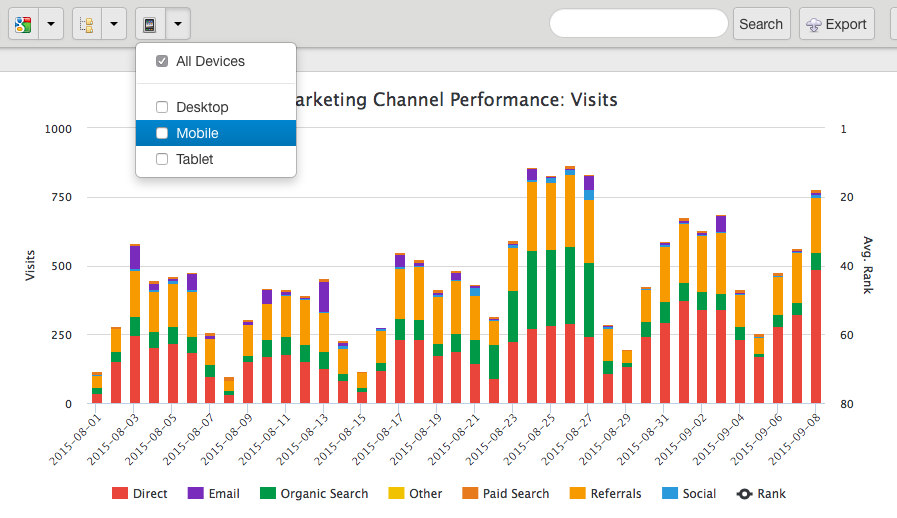Collapse the device filter dropdown arrow
The width and height of the screenshot is (897, 518).
[178, 24]
